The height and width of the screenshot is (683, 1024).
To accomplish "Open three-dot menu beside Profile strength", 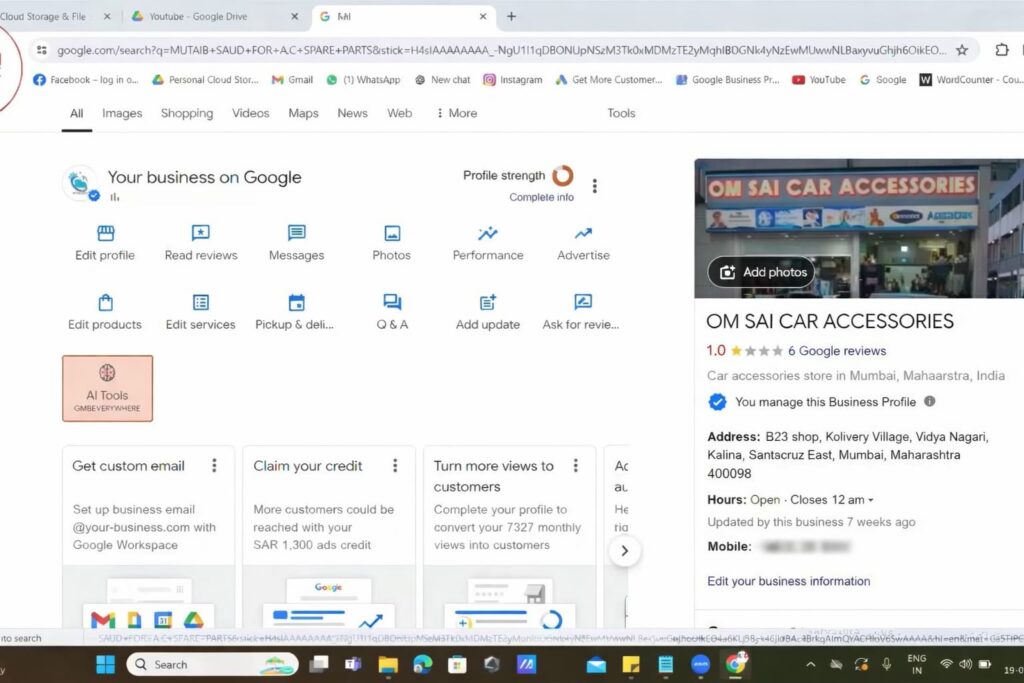I will [595, 186].
